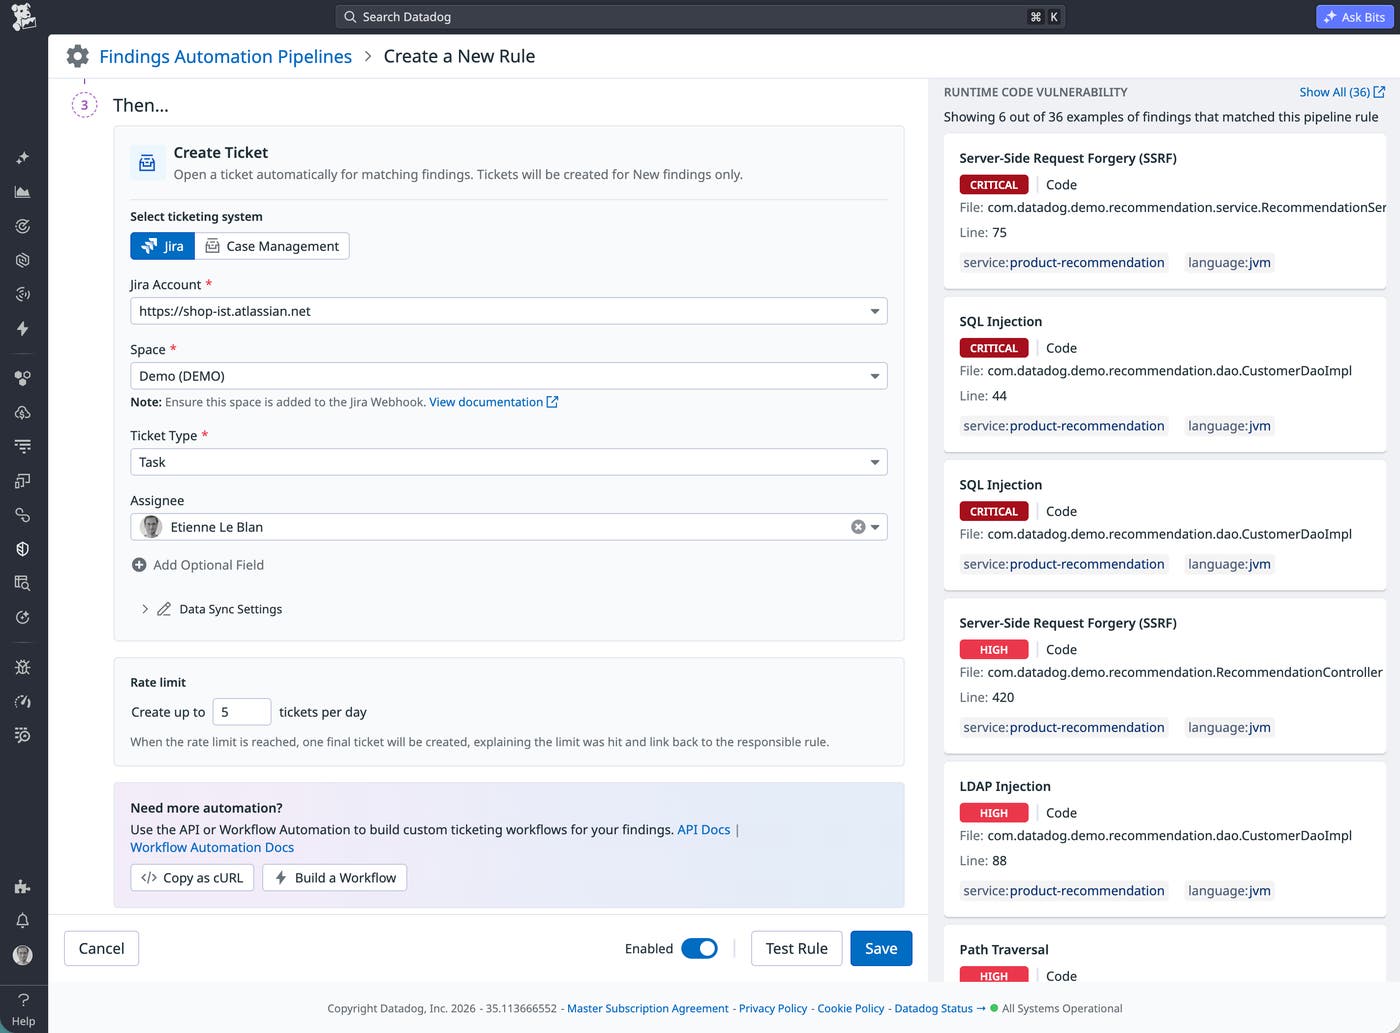Open the bug icon in sidebar
The image size is (1400, 1033).
tap(23, 667)
